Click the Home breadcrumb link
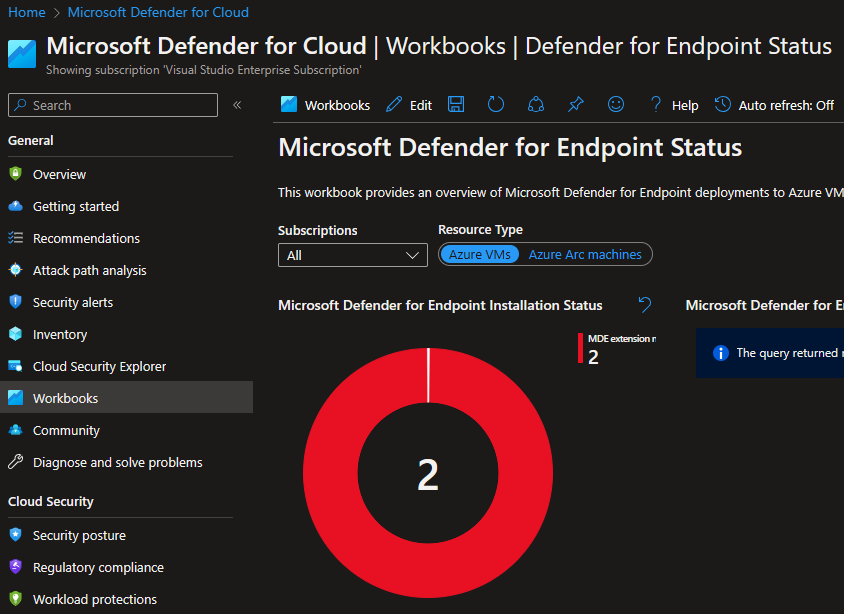Image resolution: width=844 pixels, height=614 pixels. pyautogui.click(x=26, y=13)
